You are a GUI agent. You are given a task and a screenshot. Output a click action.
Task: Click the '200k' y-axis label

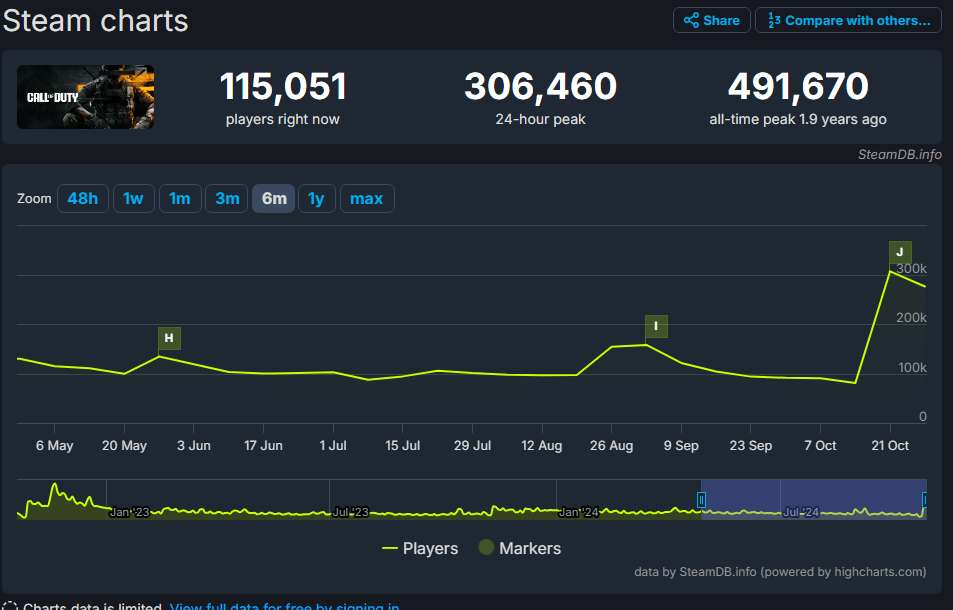(912, 318)
